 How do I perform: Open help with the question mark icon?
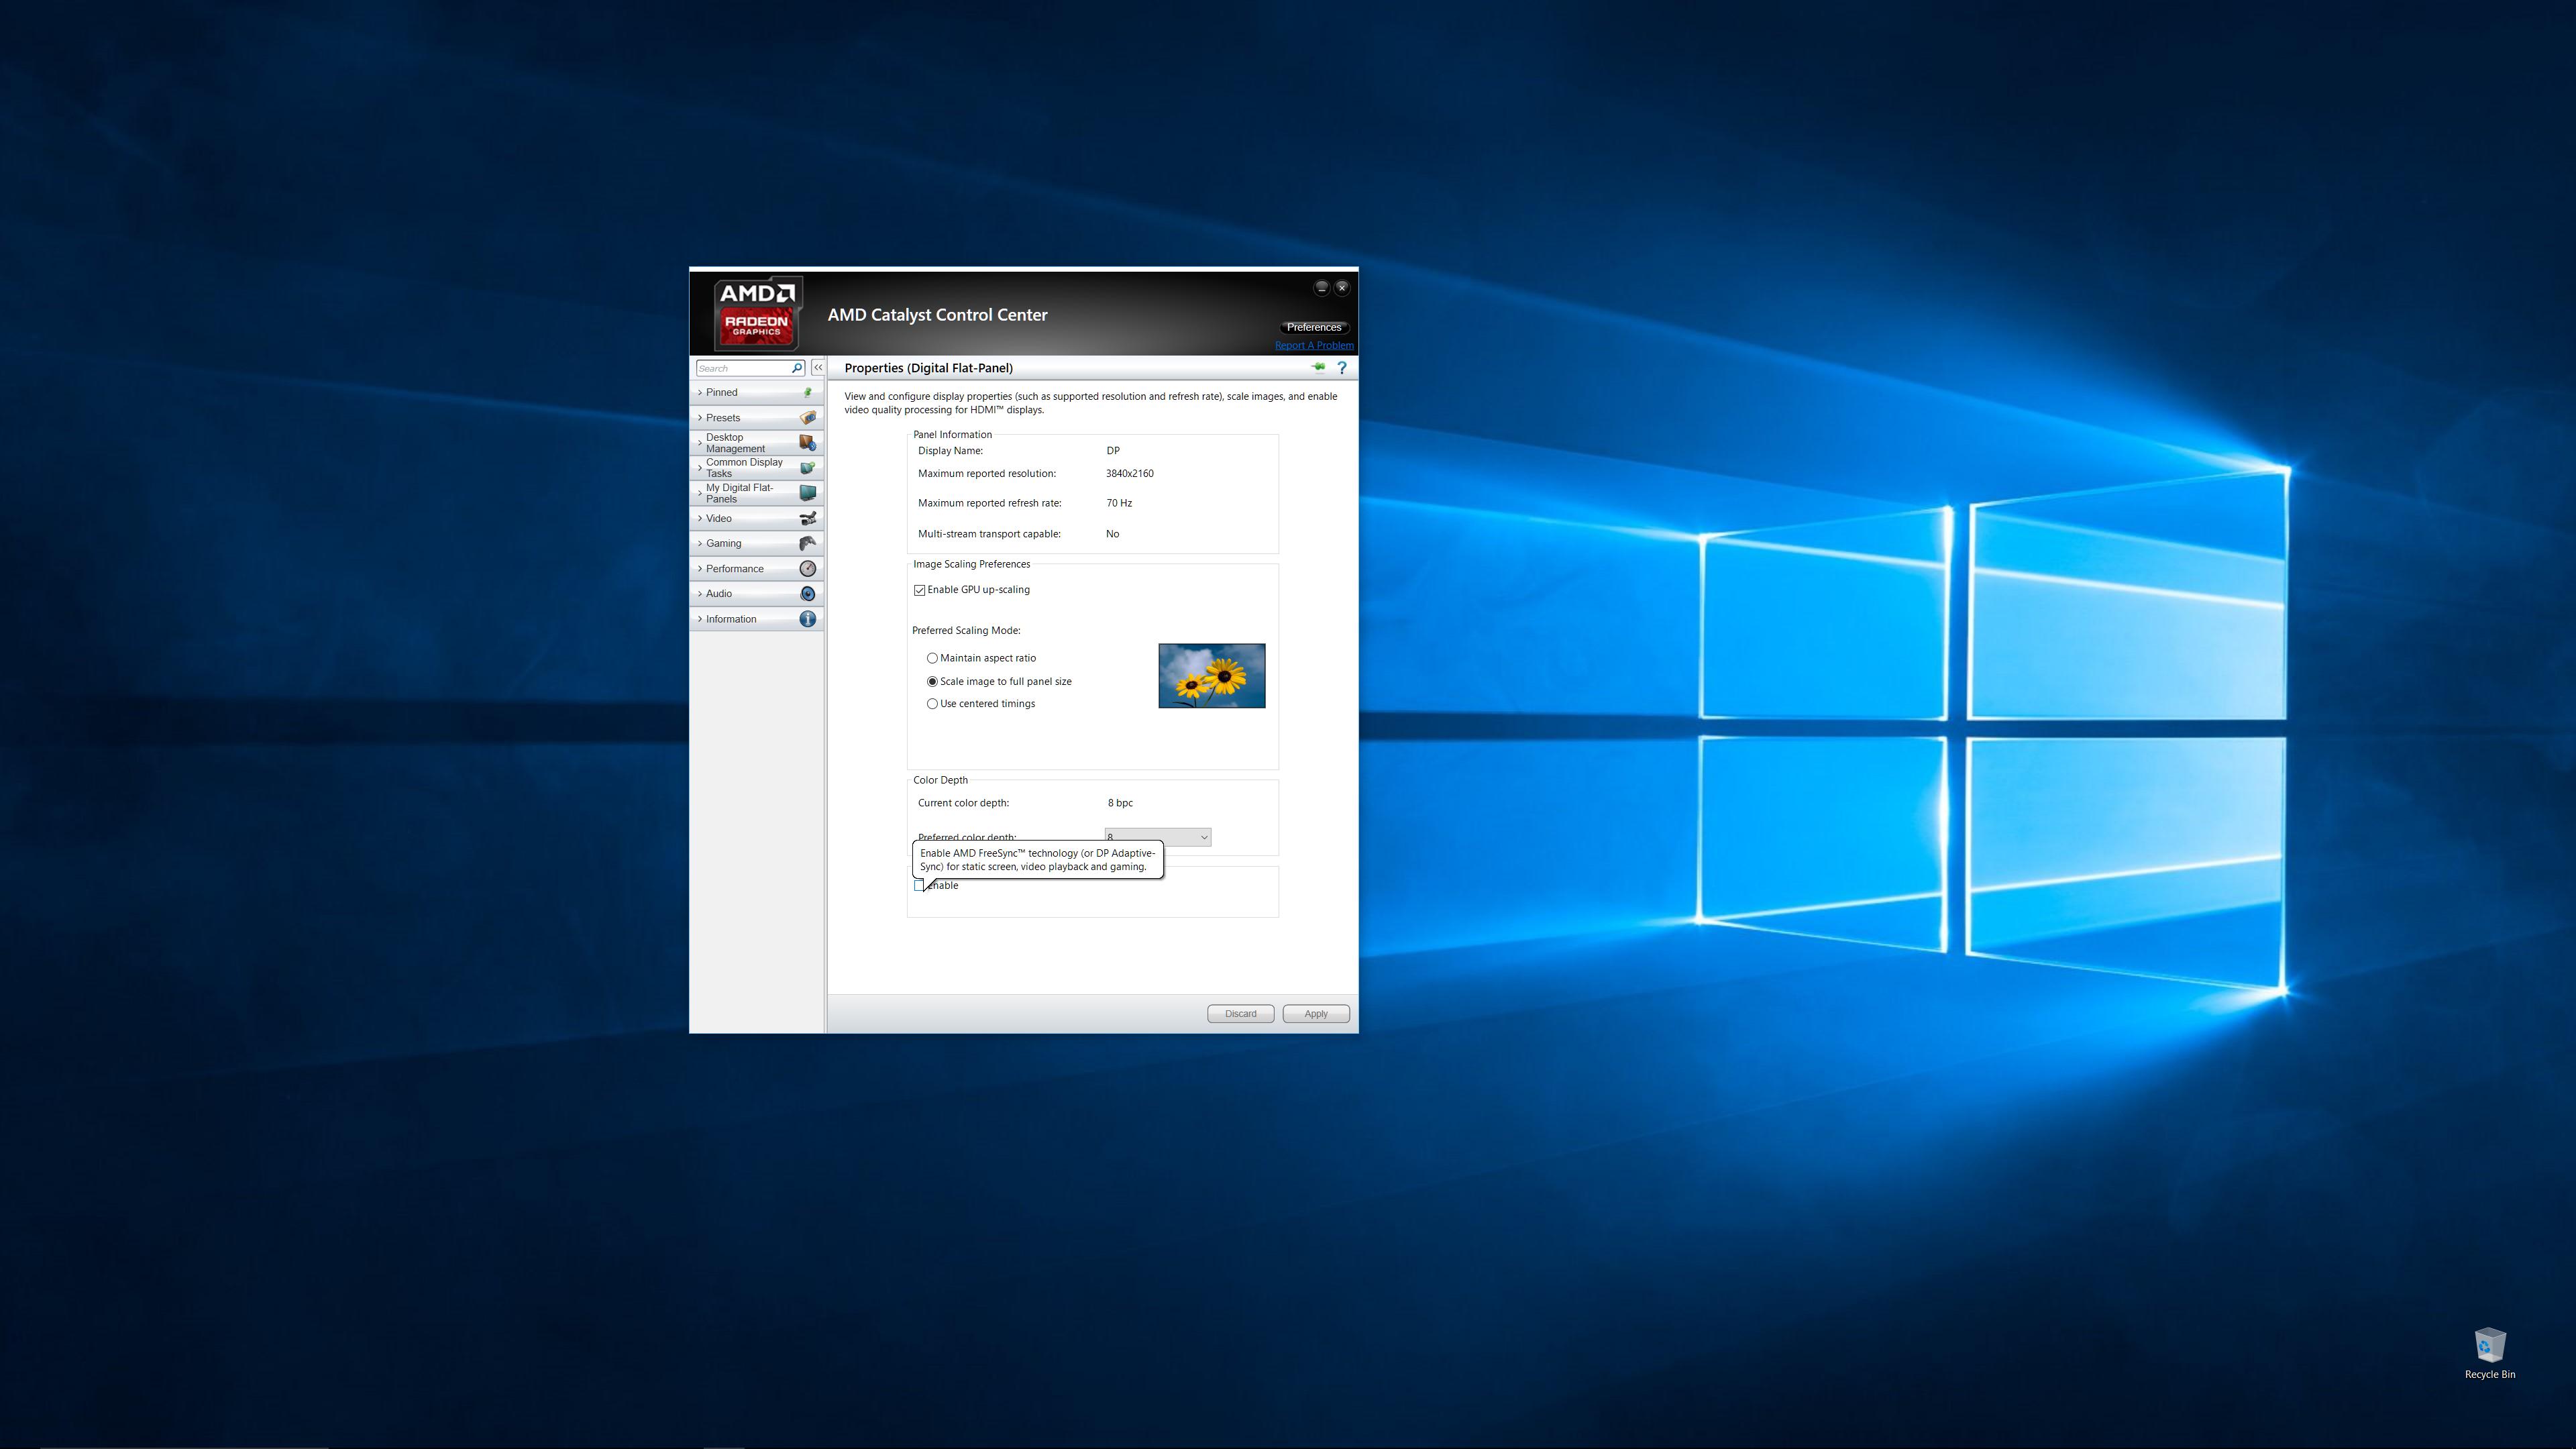(x=1342, y=368)
